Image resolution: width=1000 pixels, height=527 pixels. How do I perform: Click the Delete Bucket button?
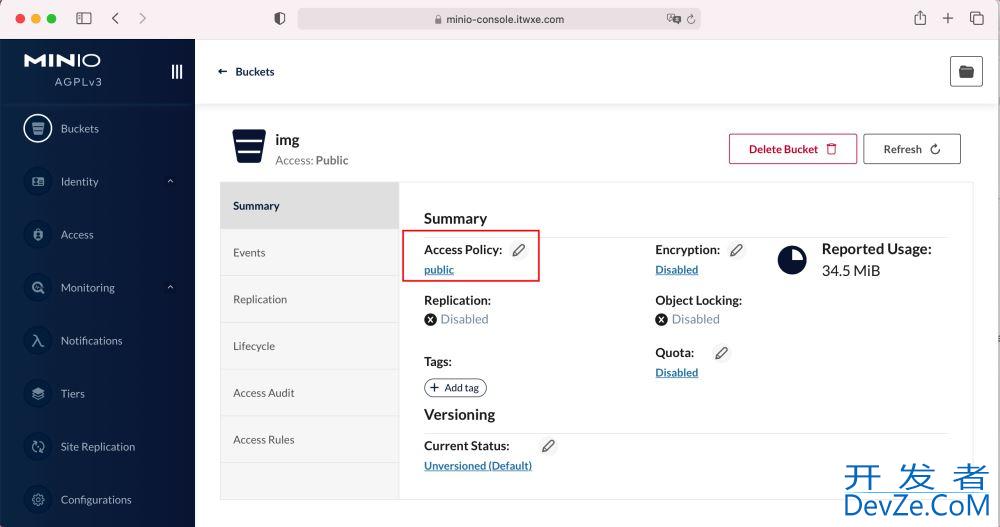pos(793,149)
